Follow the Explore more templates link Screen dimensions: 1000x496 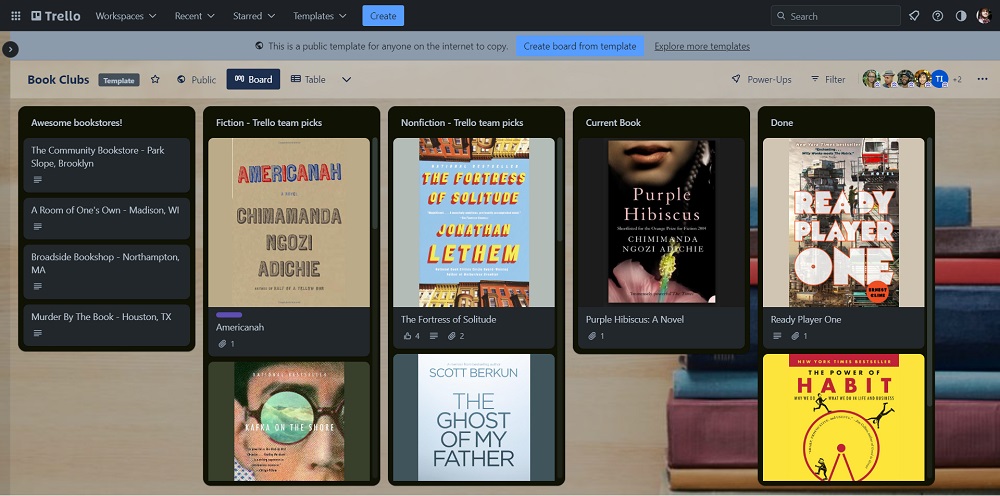[x=702, y=46]
